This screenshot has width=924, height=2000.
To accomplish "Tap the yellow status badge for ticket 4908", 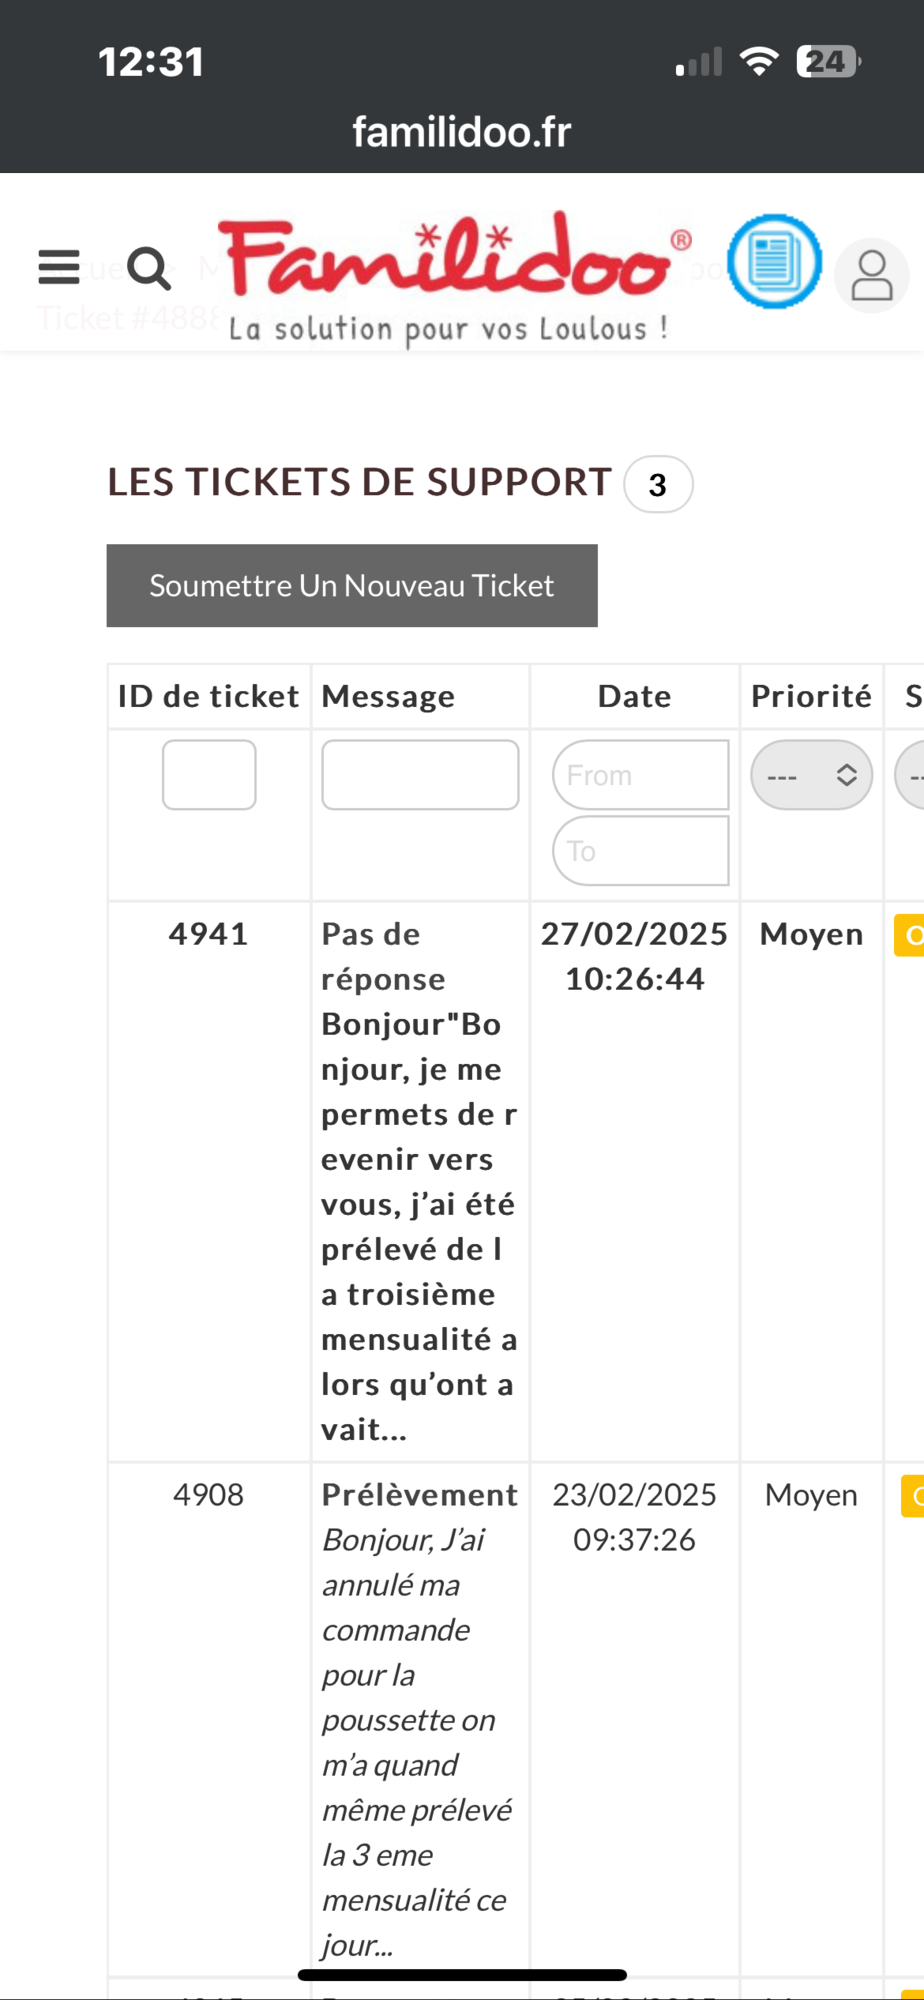I will (912, 1496).
